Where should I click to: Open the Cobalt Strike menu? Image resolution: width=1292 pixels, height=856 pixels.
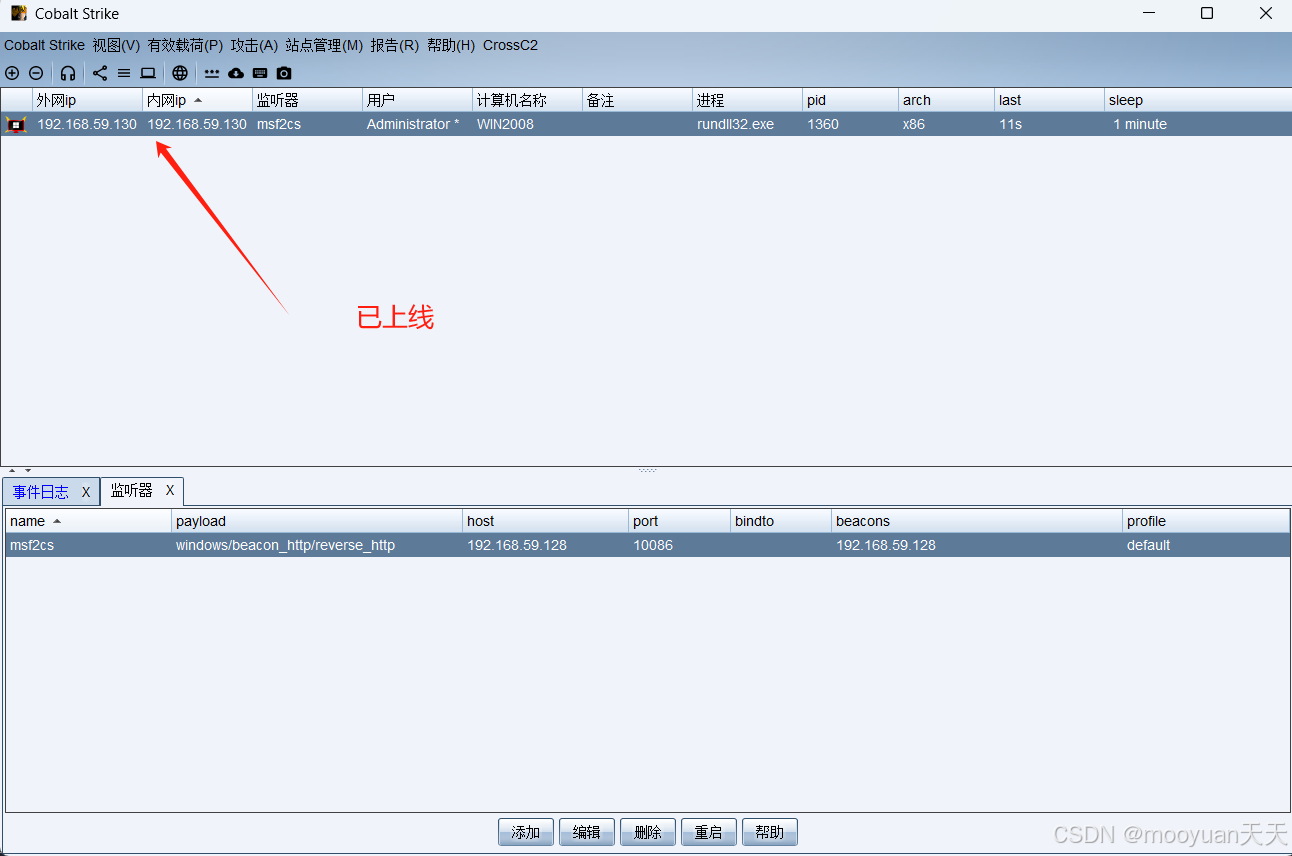tap(44, 45)
